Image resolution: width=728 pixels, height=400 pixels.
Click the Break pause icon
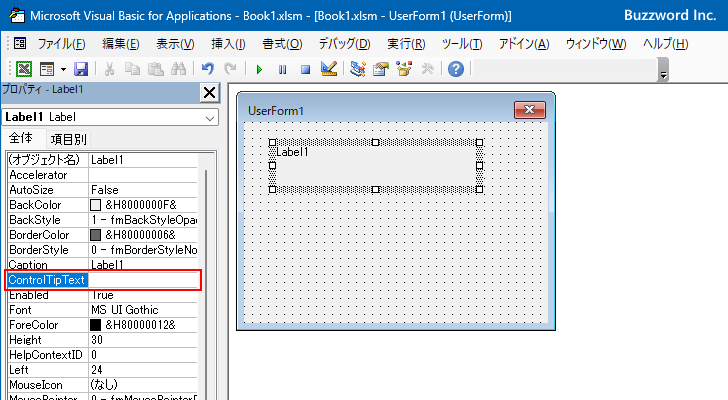pos(282,70)
